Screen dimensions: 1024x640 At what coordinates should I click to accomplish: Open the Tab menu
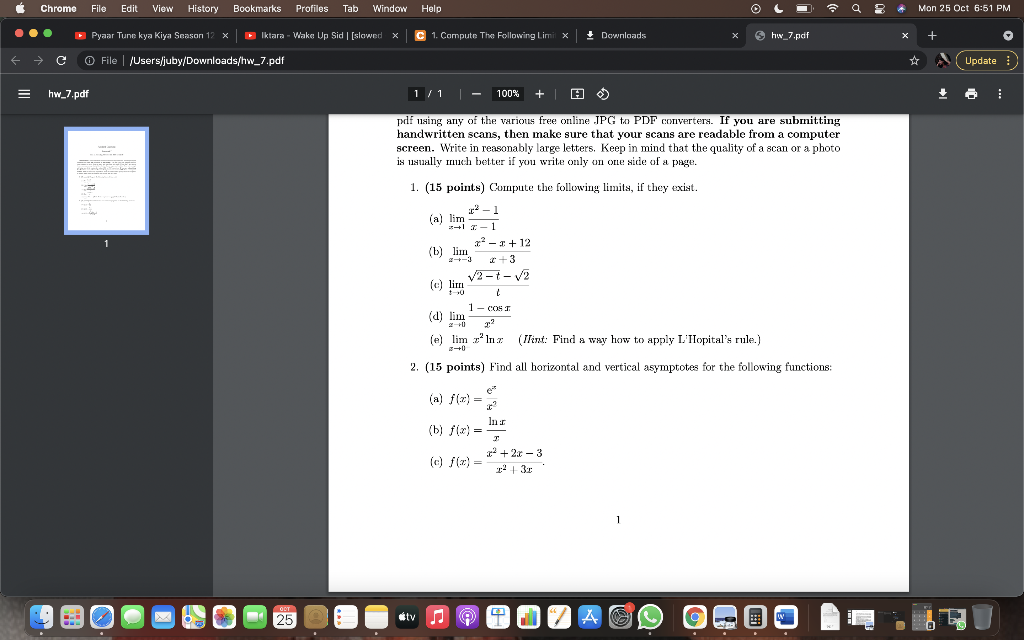tap(350, 8)
